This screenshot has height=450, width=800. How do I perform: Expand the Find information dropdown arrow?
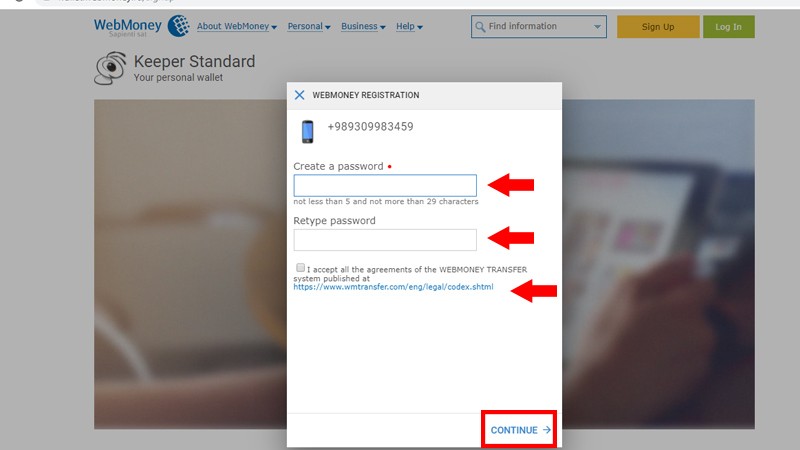[597, 27]
